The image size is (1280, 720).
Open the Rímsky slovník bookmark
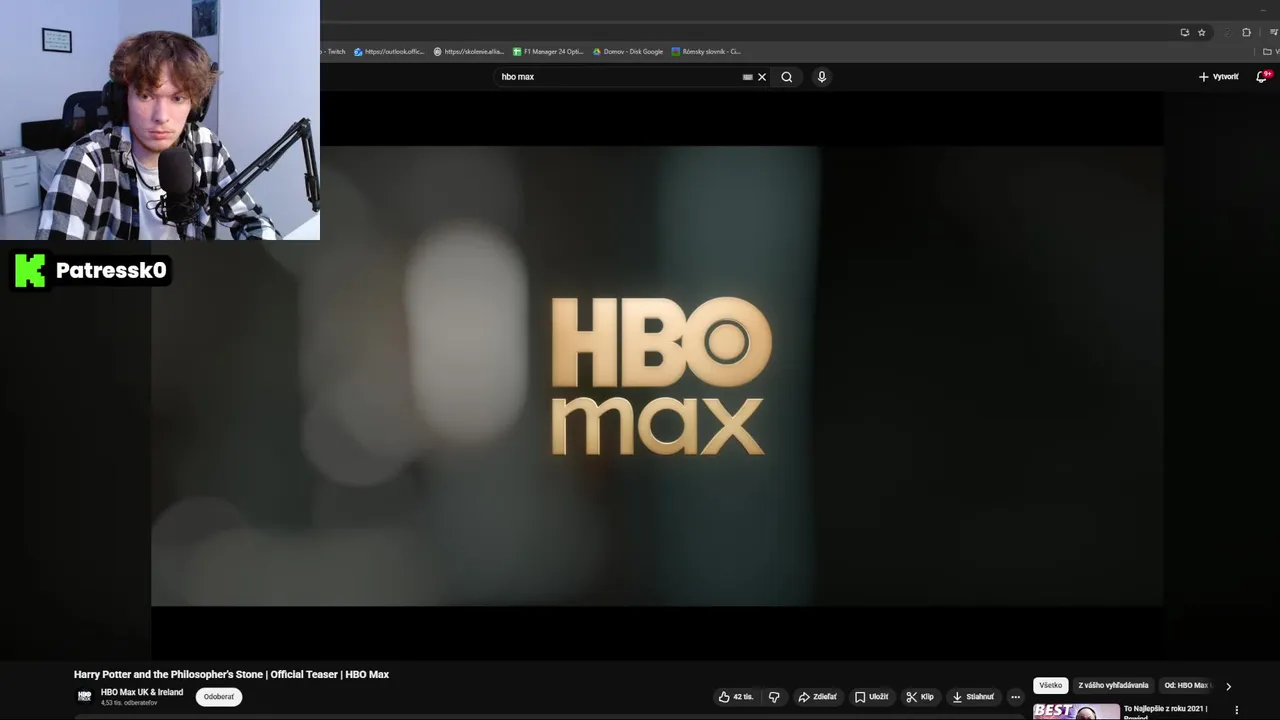pos(707,52)
